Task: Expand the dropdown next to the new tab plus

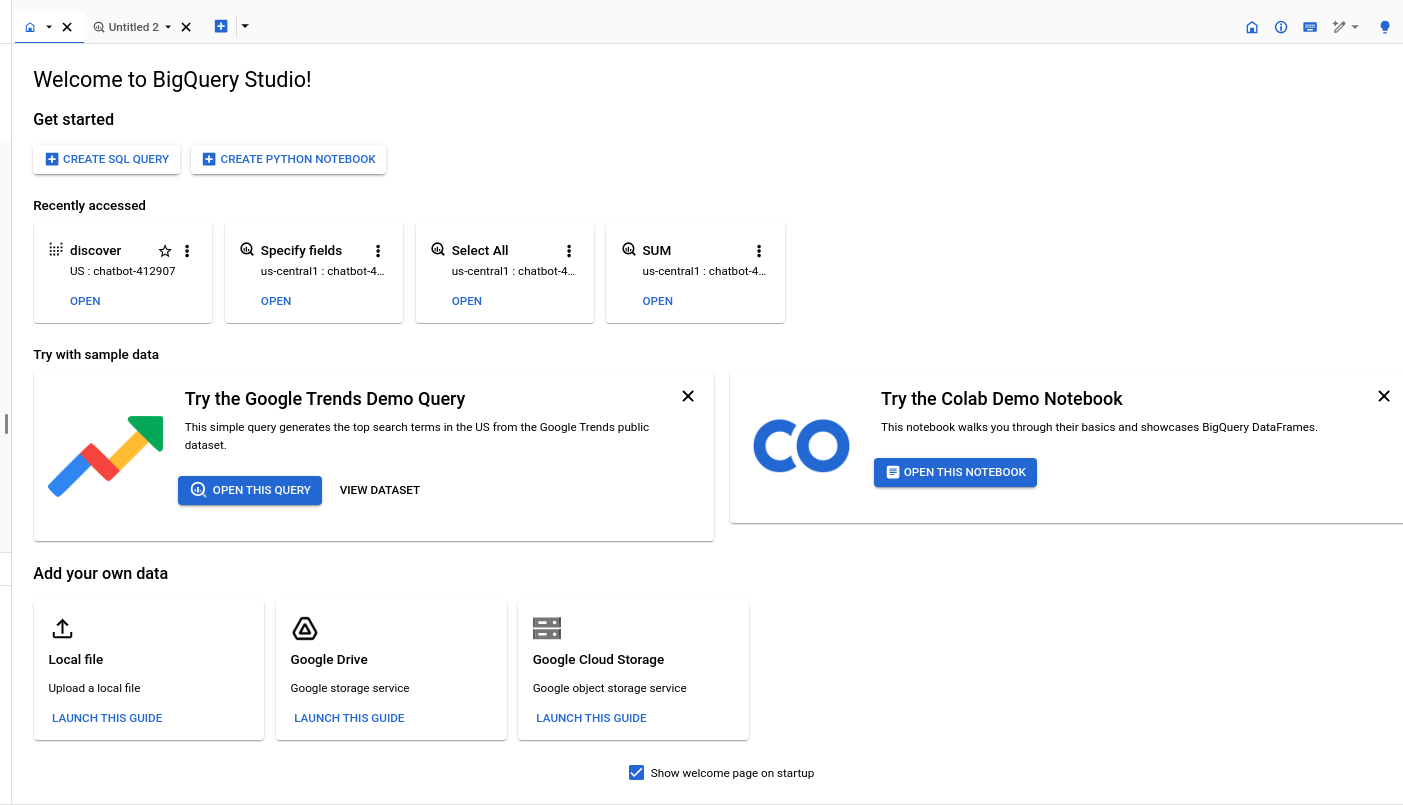Action: [x=245, y=26]
